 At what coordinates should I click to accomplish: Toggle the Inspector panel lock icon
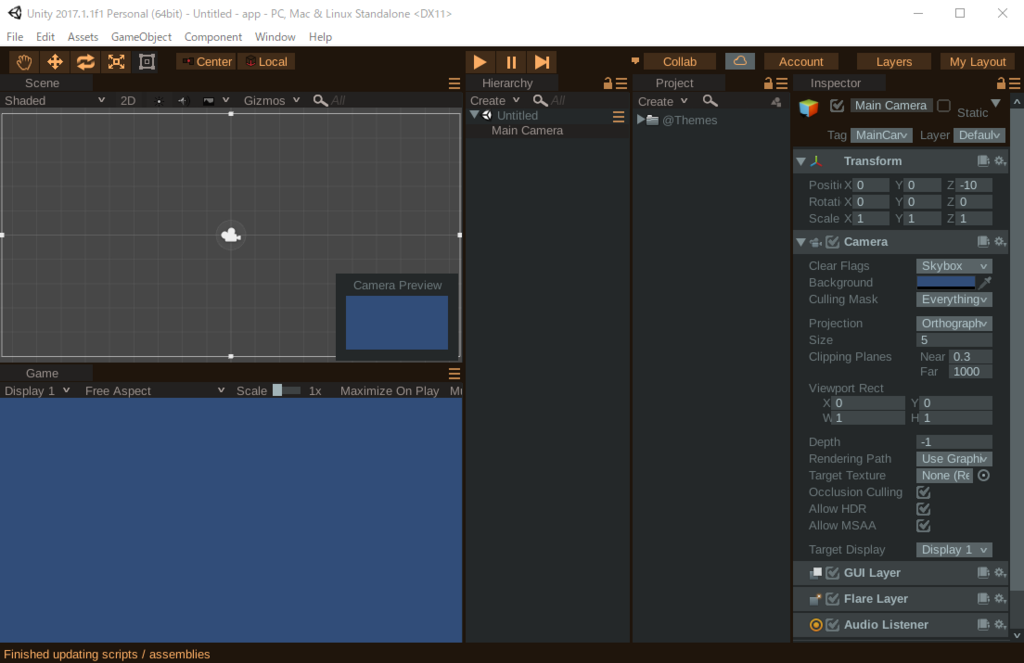1001,83
